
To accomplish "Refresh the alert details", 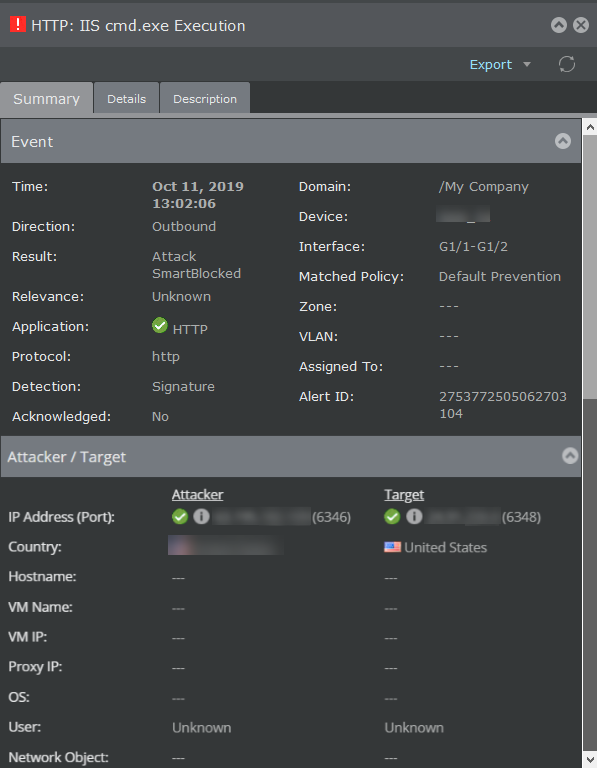I will [x=567, y=64].
